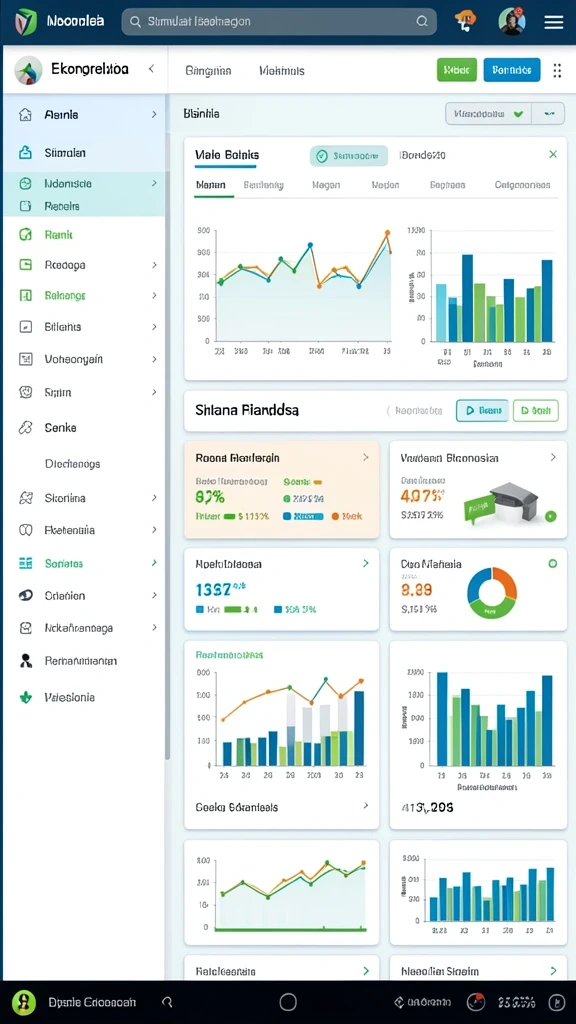The height and width of the screenshot is (1024, 576).
Task: Open the Nsodtan Snoim card chevron
Action: [553, 971]
